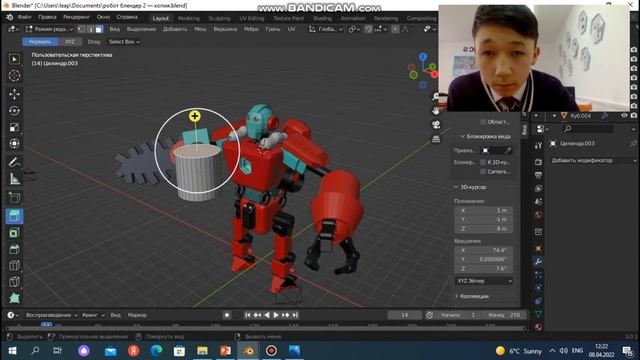Open the Рендеринг menu

click(76, 17)
